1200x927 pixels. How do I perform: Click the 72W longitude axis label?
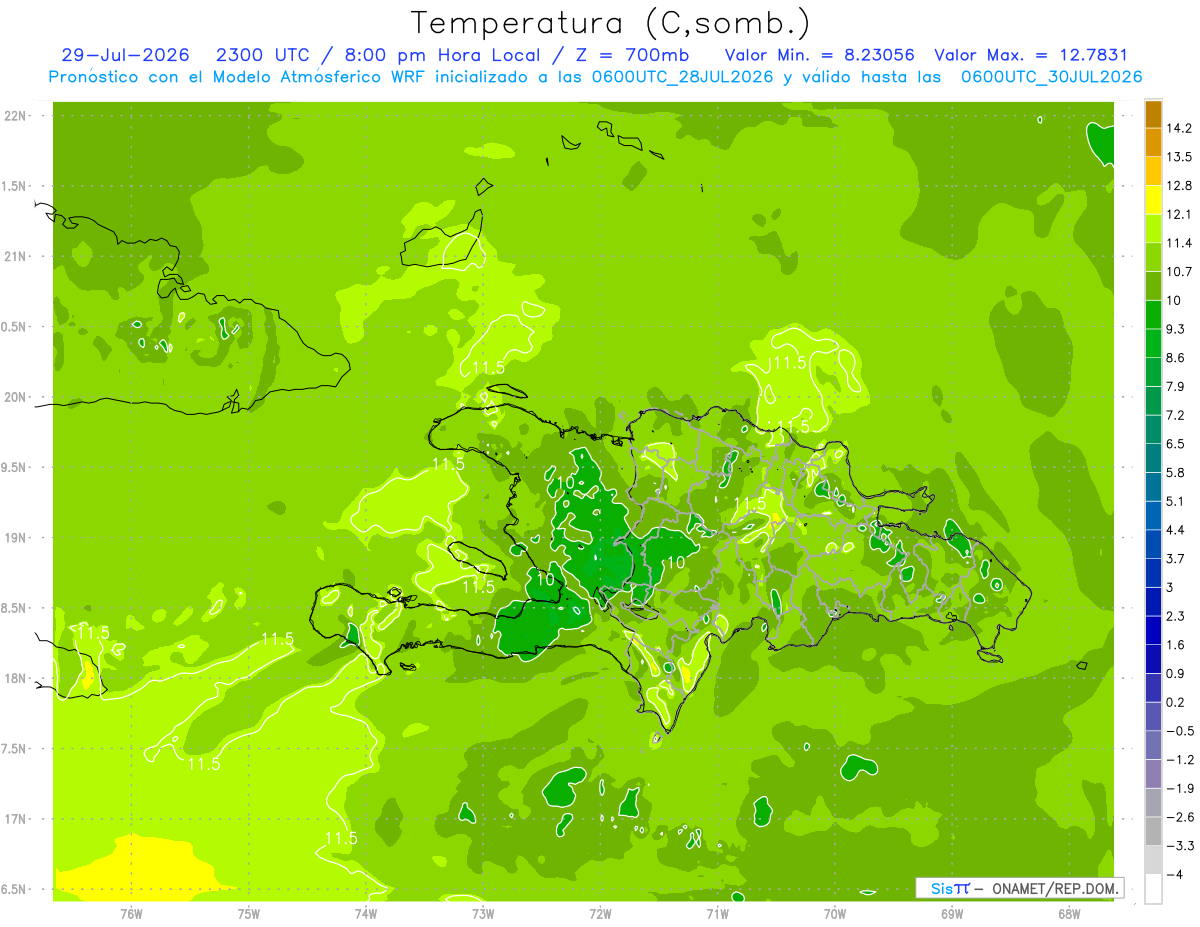tap(600, 913)
